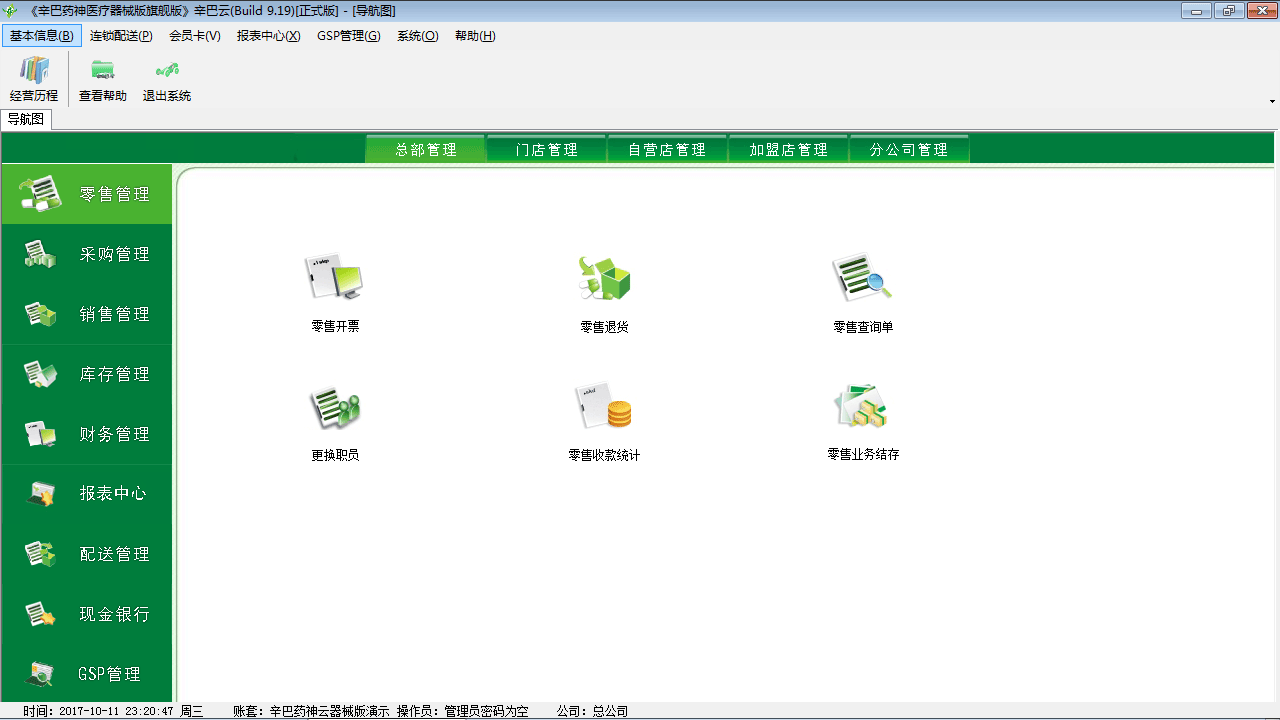The image size is (1280, 720).
Task: Click 账套: 辛巴药神云器械版演示 in status bar
Action: [310, 711]
